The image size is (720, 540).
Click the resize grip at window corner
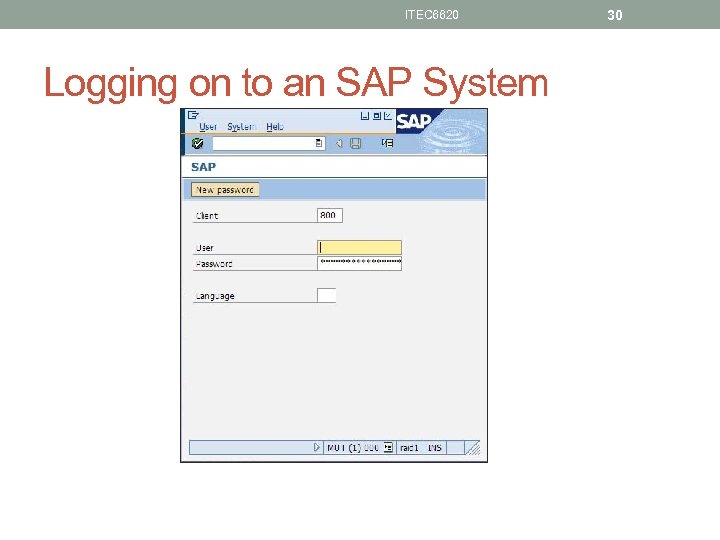point(472,448)
